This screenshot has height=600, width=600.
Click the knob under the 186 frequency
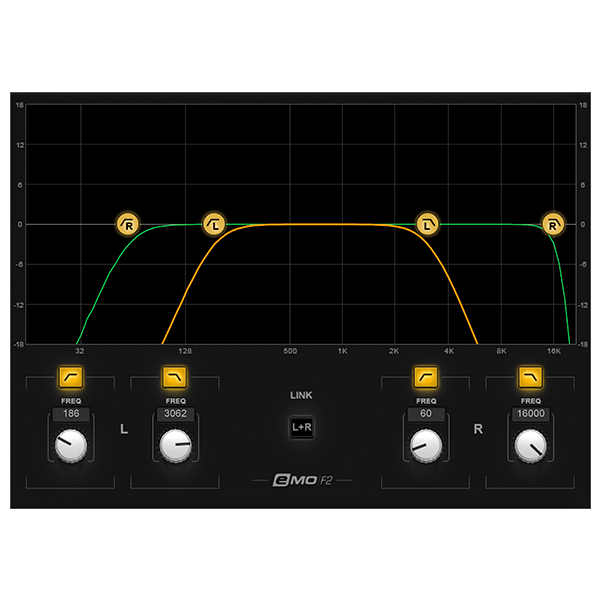70,443
